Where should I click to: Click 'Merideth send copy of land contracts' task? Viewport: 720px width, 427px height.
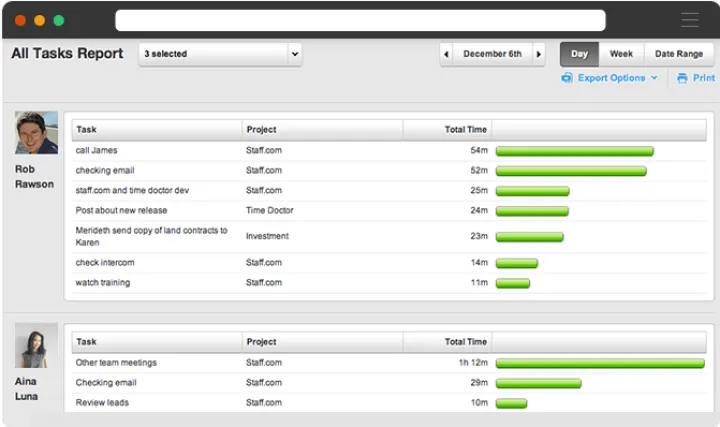click(152, 236)
